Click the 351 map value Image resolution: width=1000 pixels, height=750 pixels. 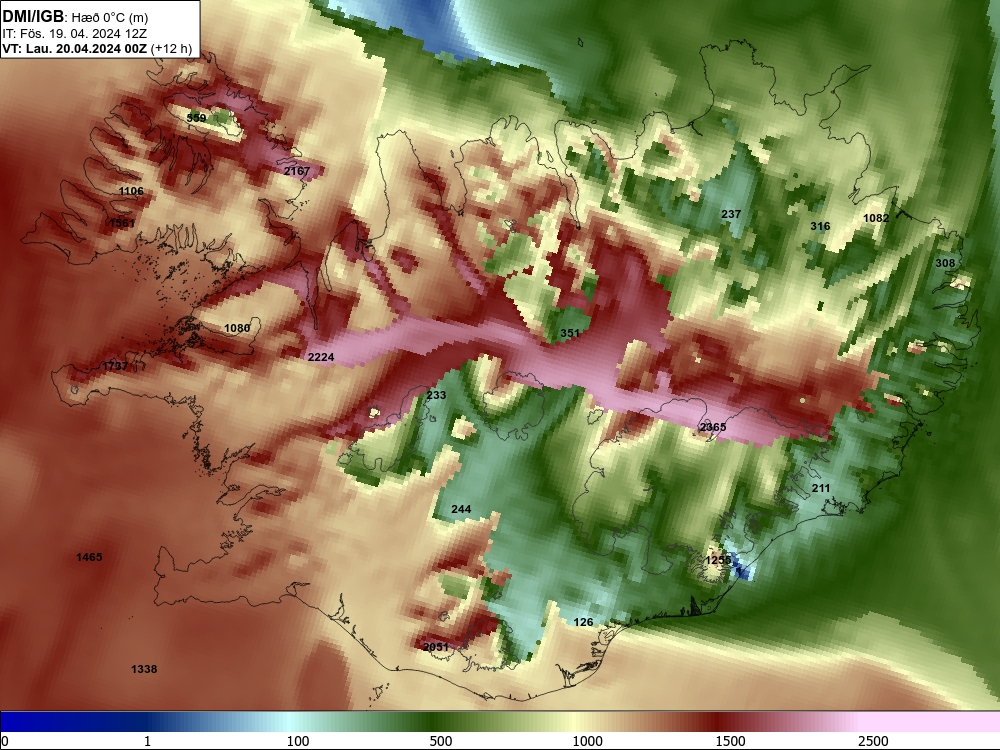click(x=570, y=333)
